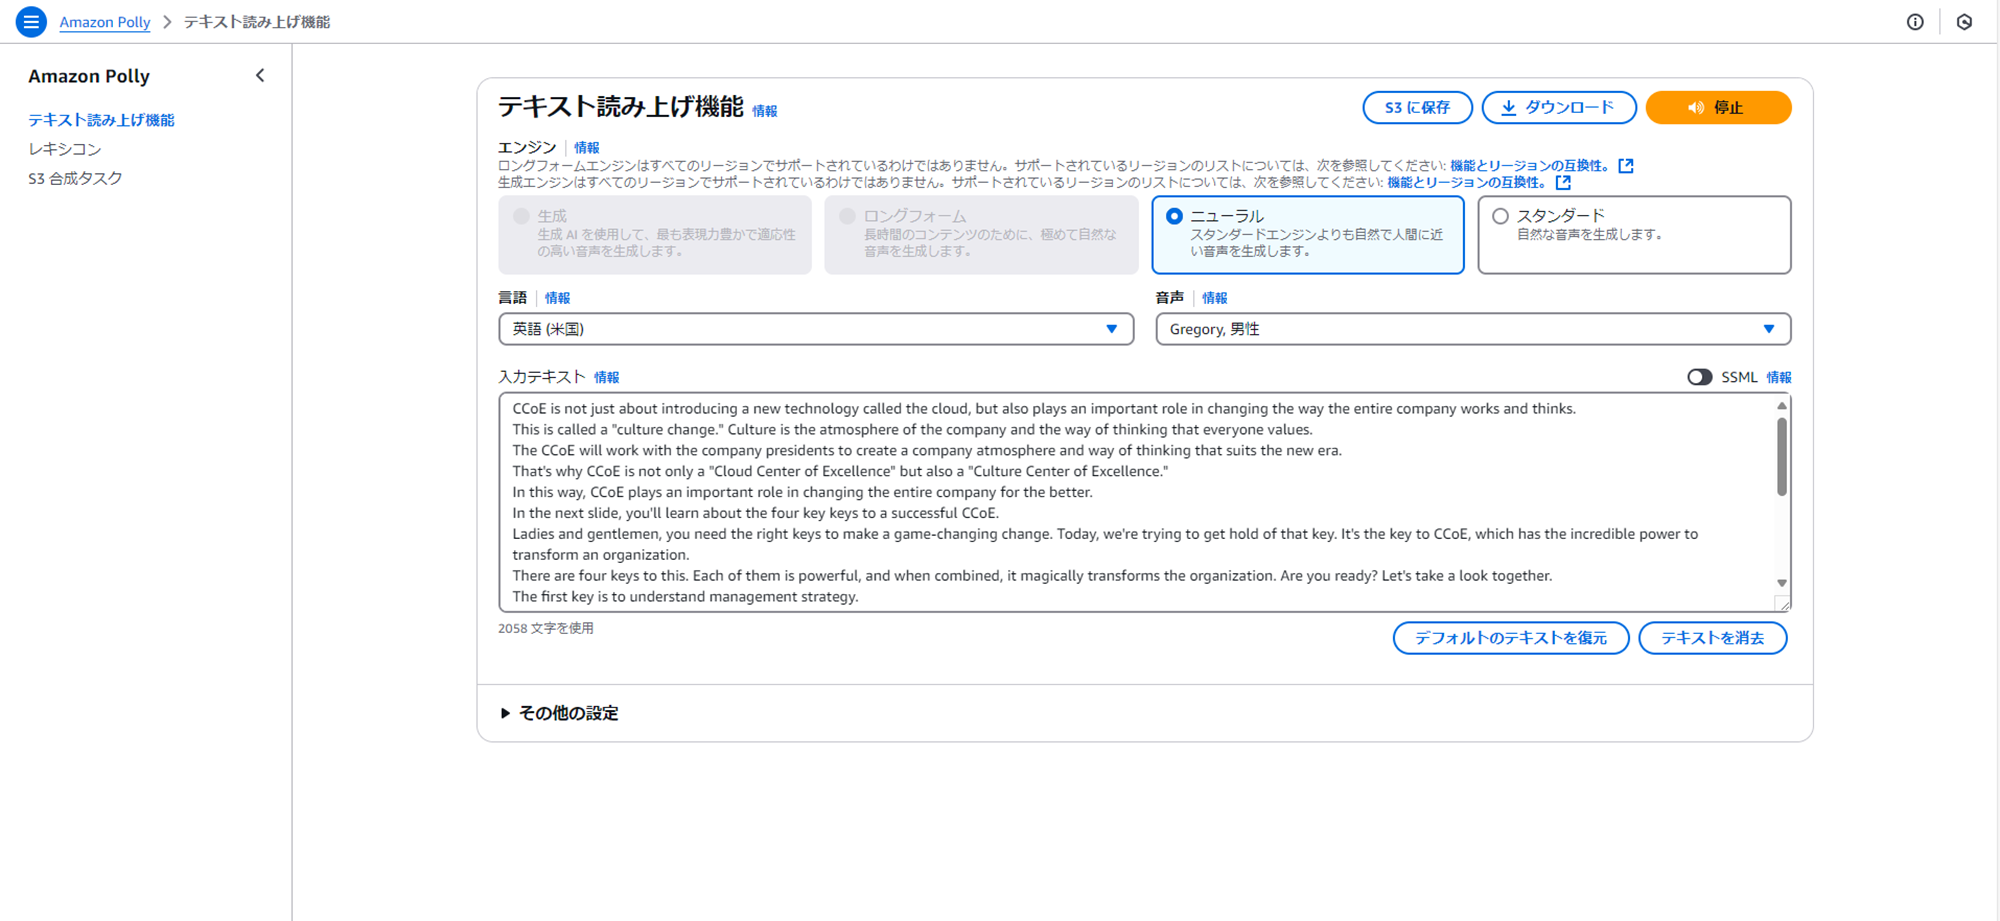Click the text box scrollbar down arrow

click(1782, 583)
